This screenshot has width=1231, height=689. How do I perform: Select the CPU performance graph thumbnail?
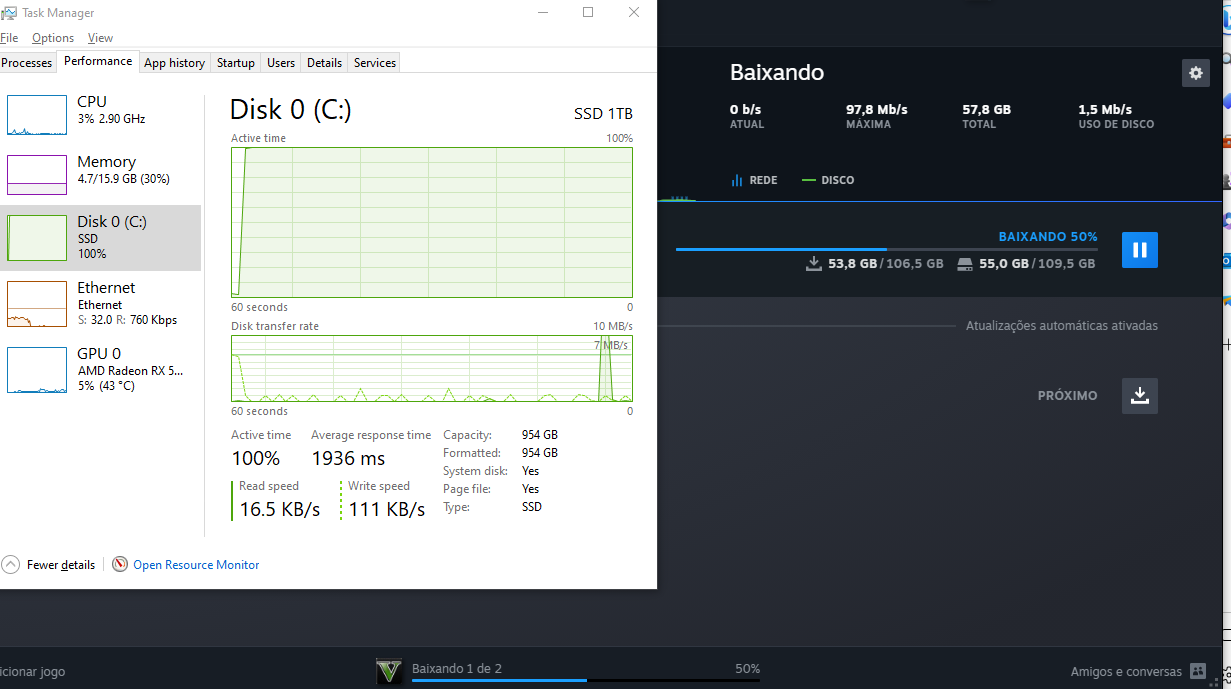coord(37,115)
